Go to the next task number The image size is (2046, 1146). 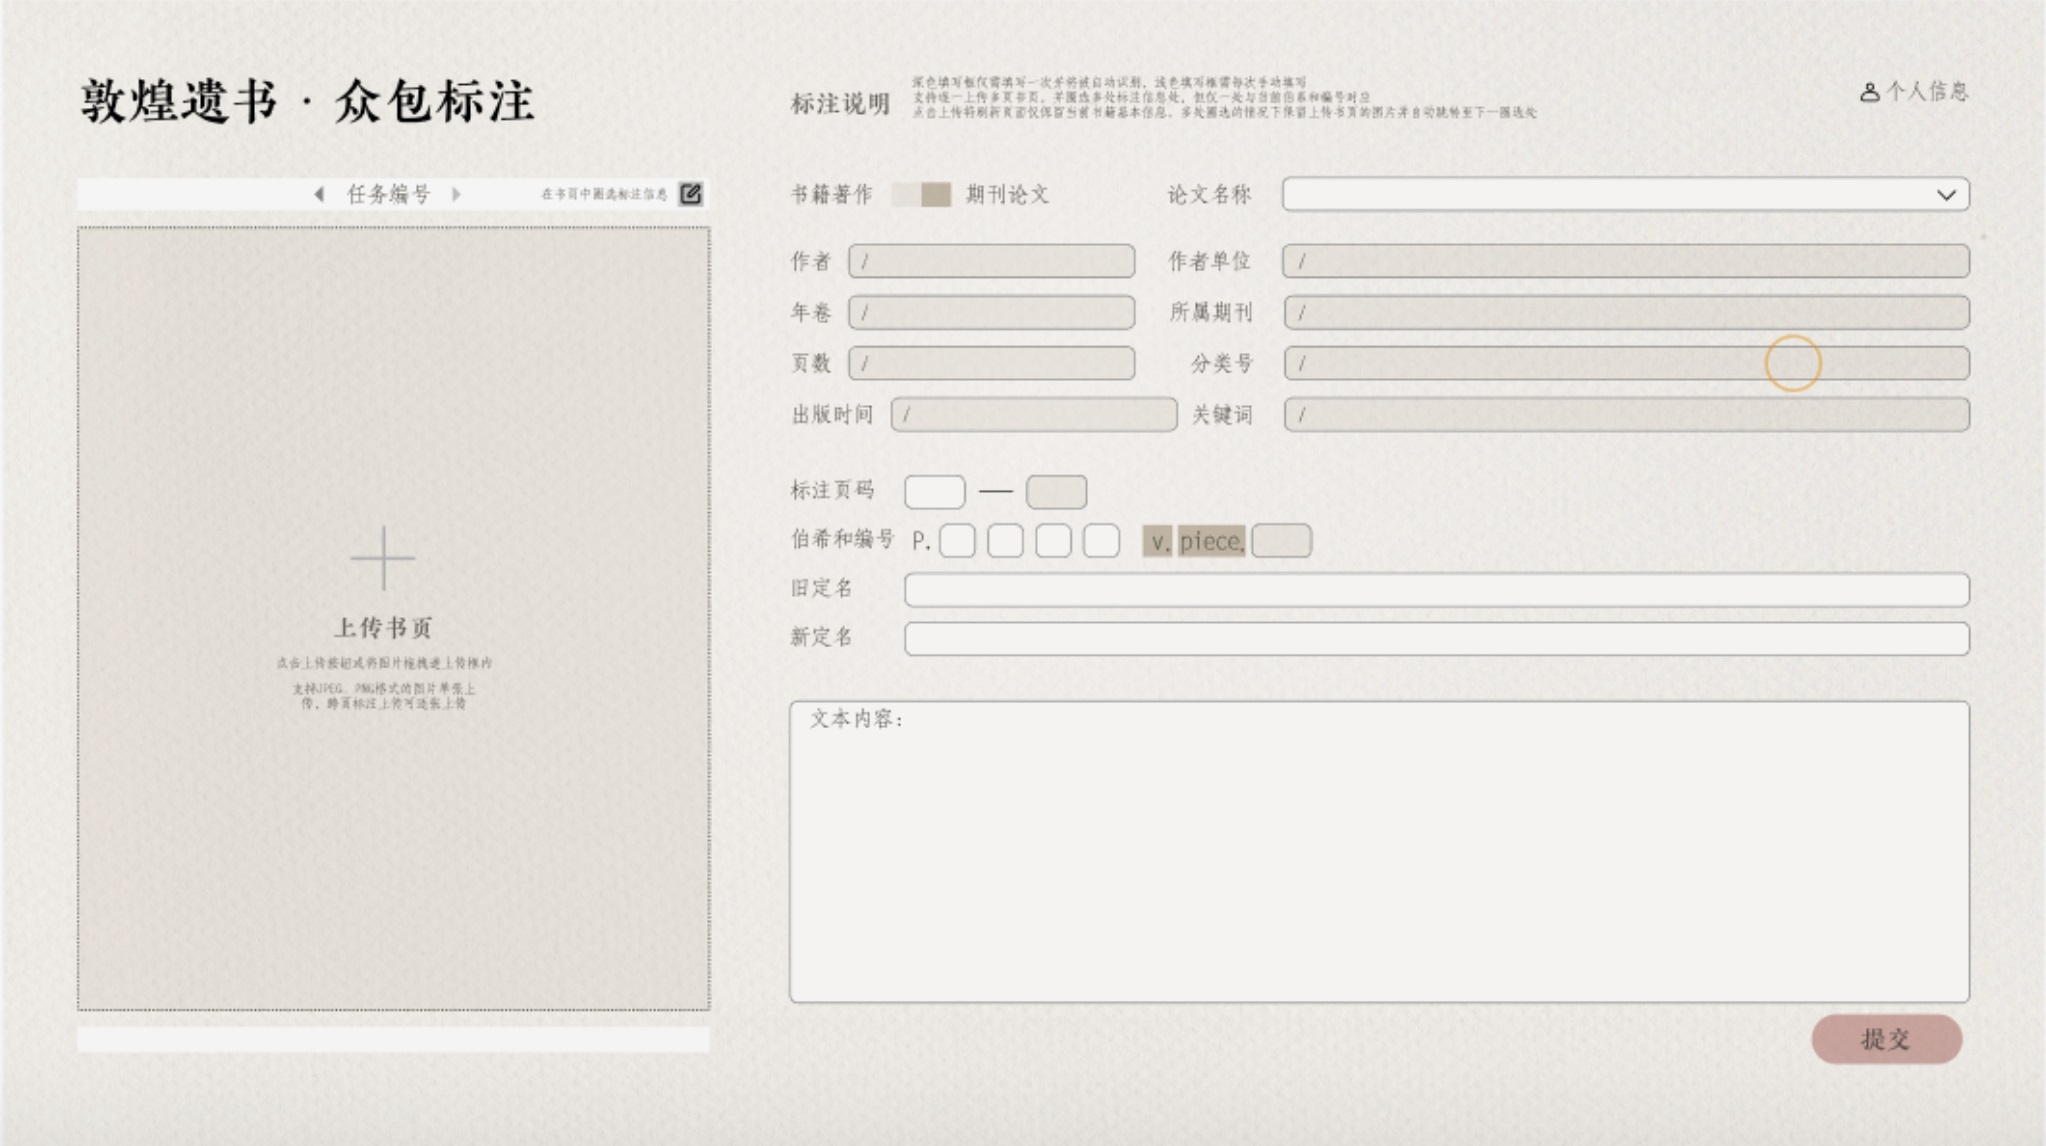click(x=457, y=194)
